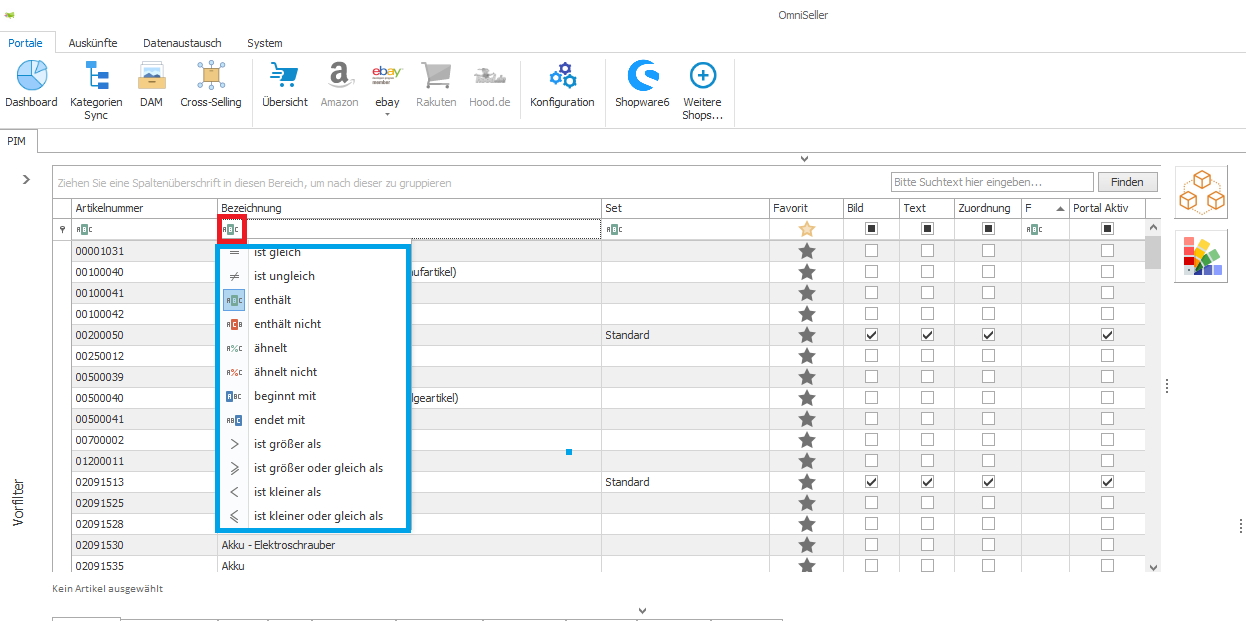Click the search text input field
This screenshot has height=621, width=1246.
pyautogui.click(x=991, y=182)
